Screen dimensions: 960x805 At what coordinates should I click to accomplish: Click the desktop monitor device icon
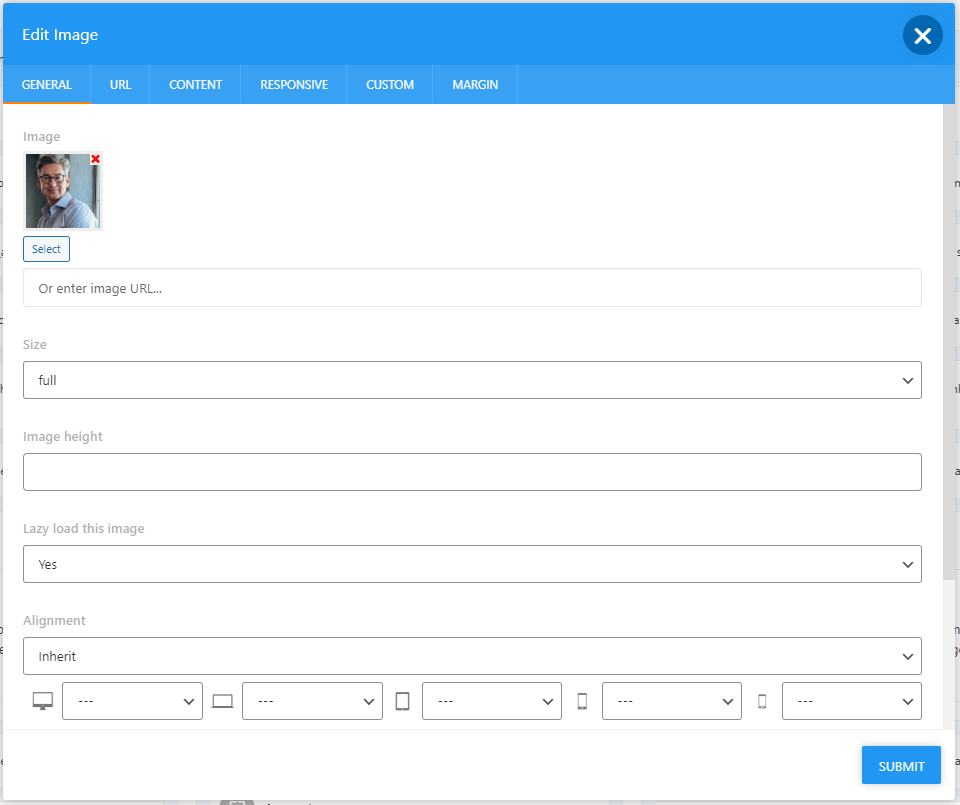(x=43, y=701)
